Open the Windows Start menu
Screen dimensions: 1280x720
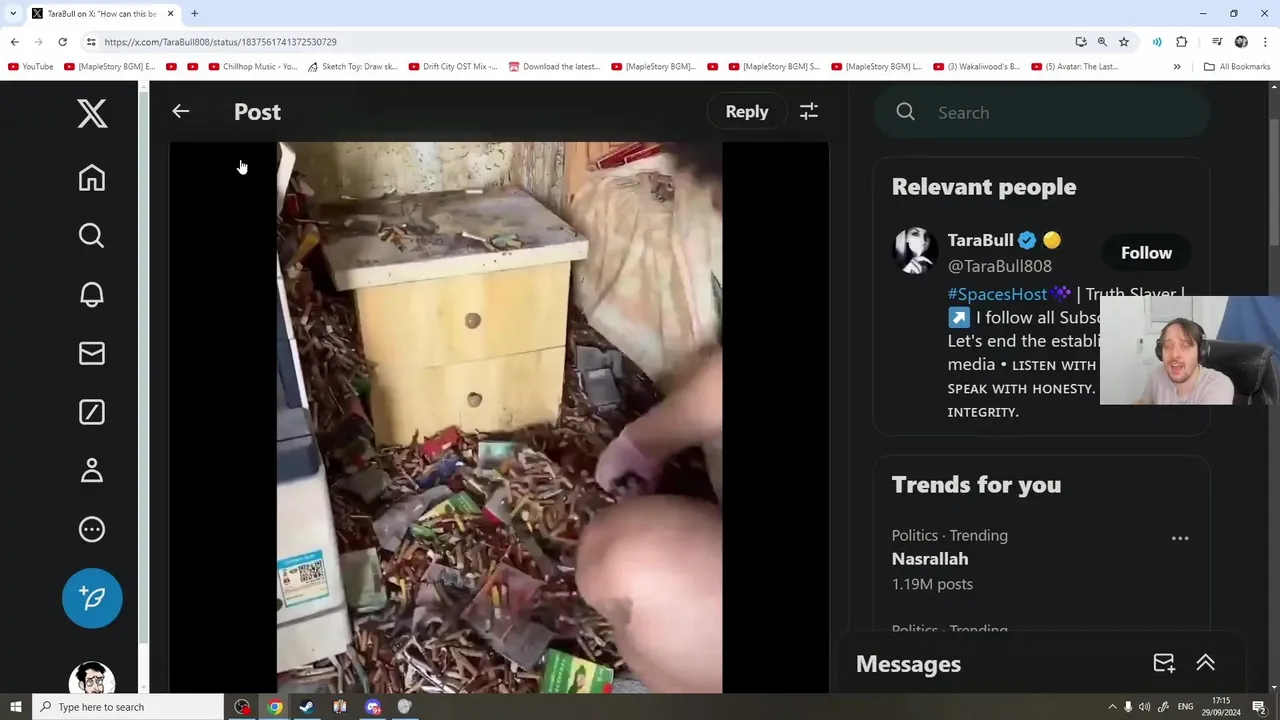coord(15,707)
